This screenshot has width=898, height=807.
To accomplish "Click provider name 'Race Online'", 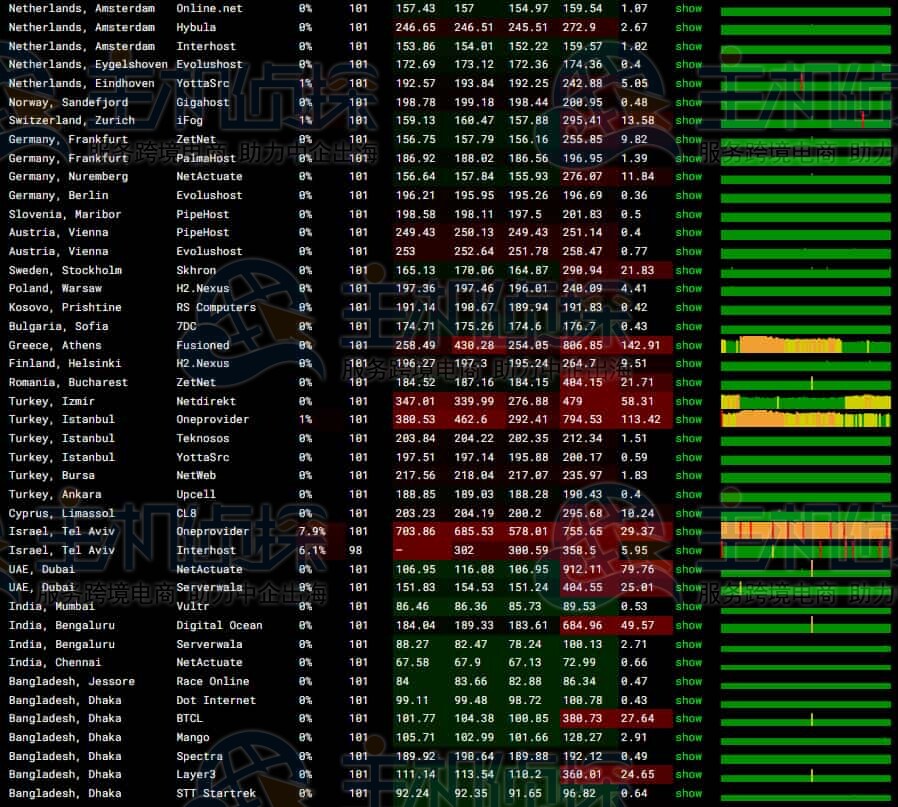I will tap(212, 682).
